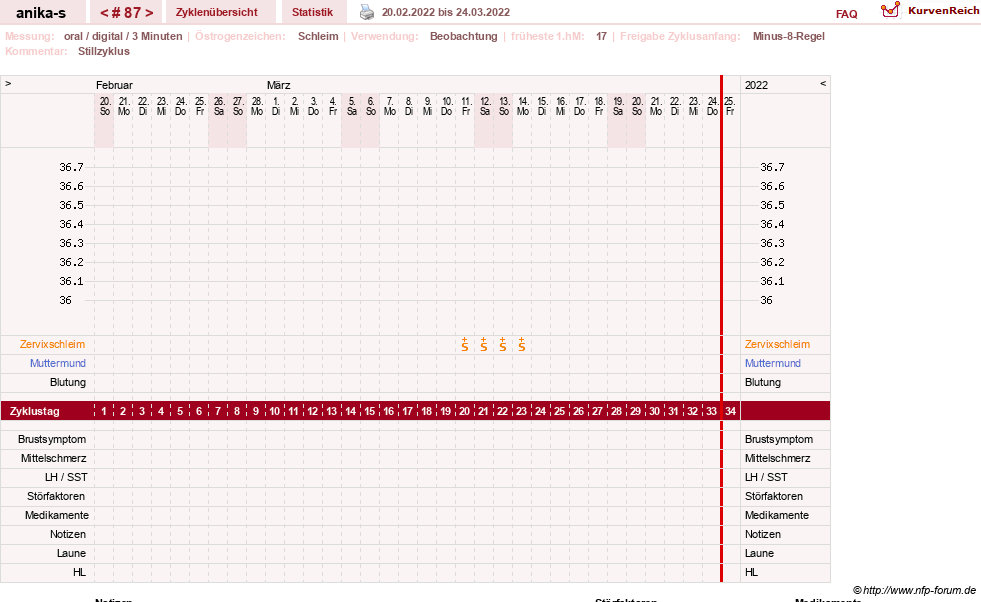981x602 pixels.
Task: Click the Schleim Östrogenzeichen value
Action: click(318, 36)
